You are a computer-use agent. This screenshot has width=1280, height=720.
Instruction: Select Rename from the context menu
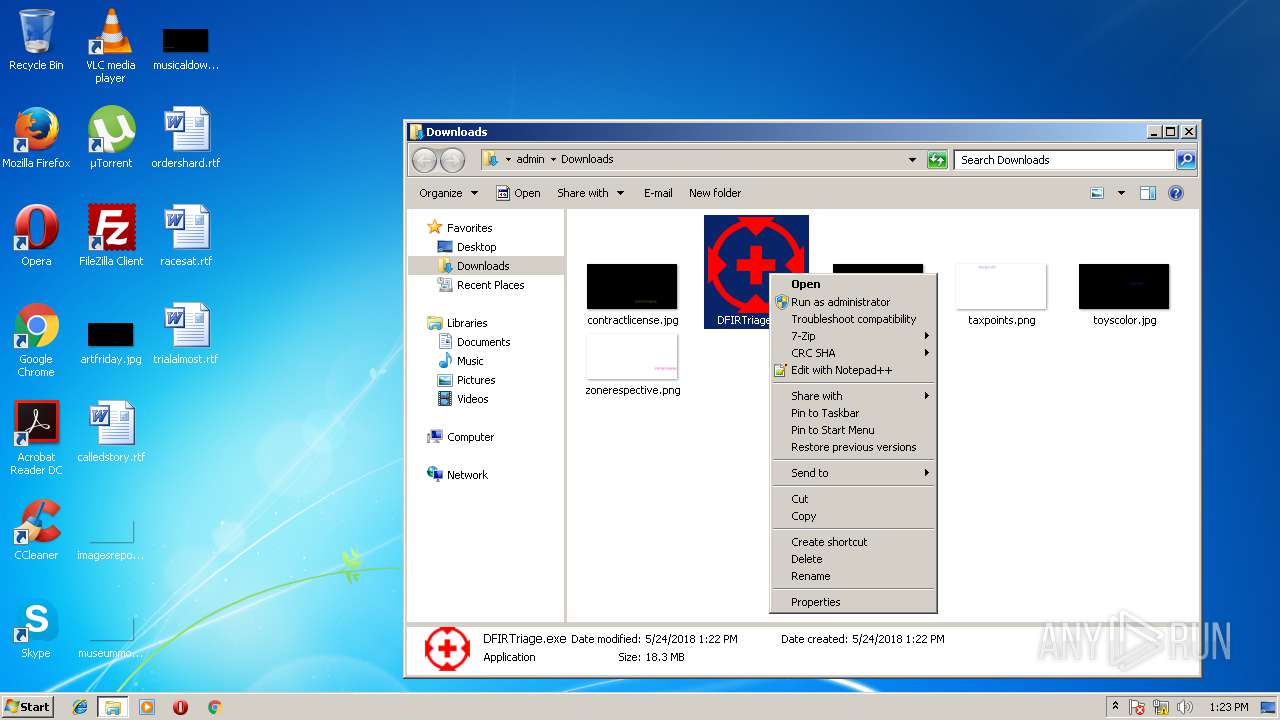pos(853,576)
